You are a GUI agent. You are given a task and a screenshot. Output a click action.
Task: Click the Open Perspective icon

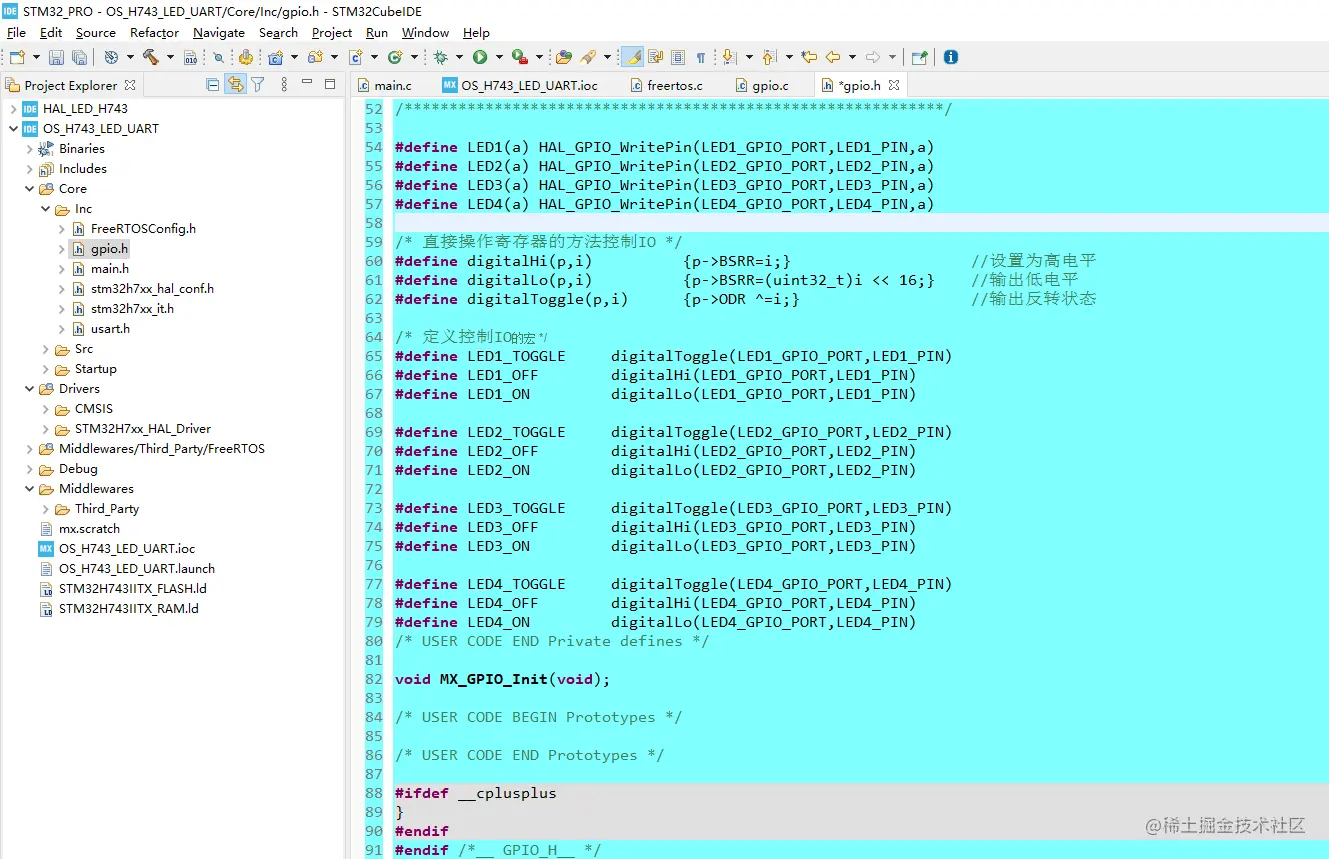point(920,57)
